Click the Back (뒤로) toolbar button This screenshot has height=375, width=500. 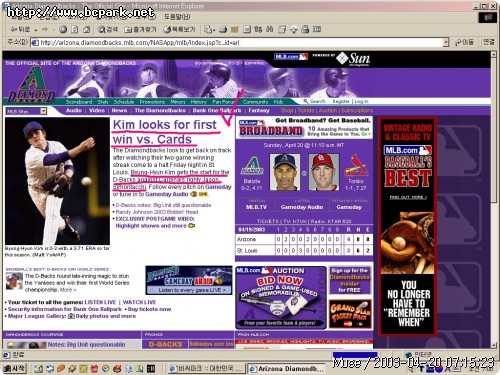pos(20,30)
